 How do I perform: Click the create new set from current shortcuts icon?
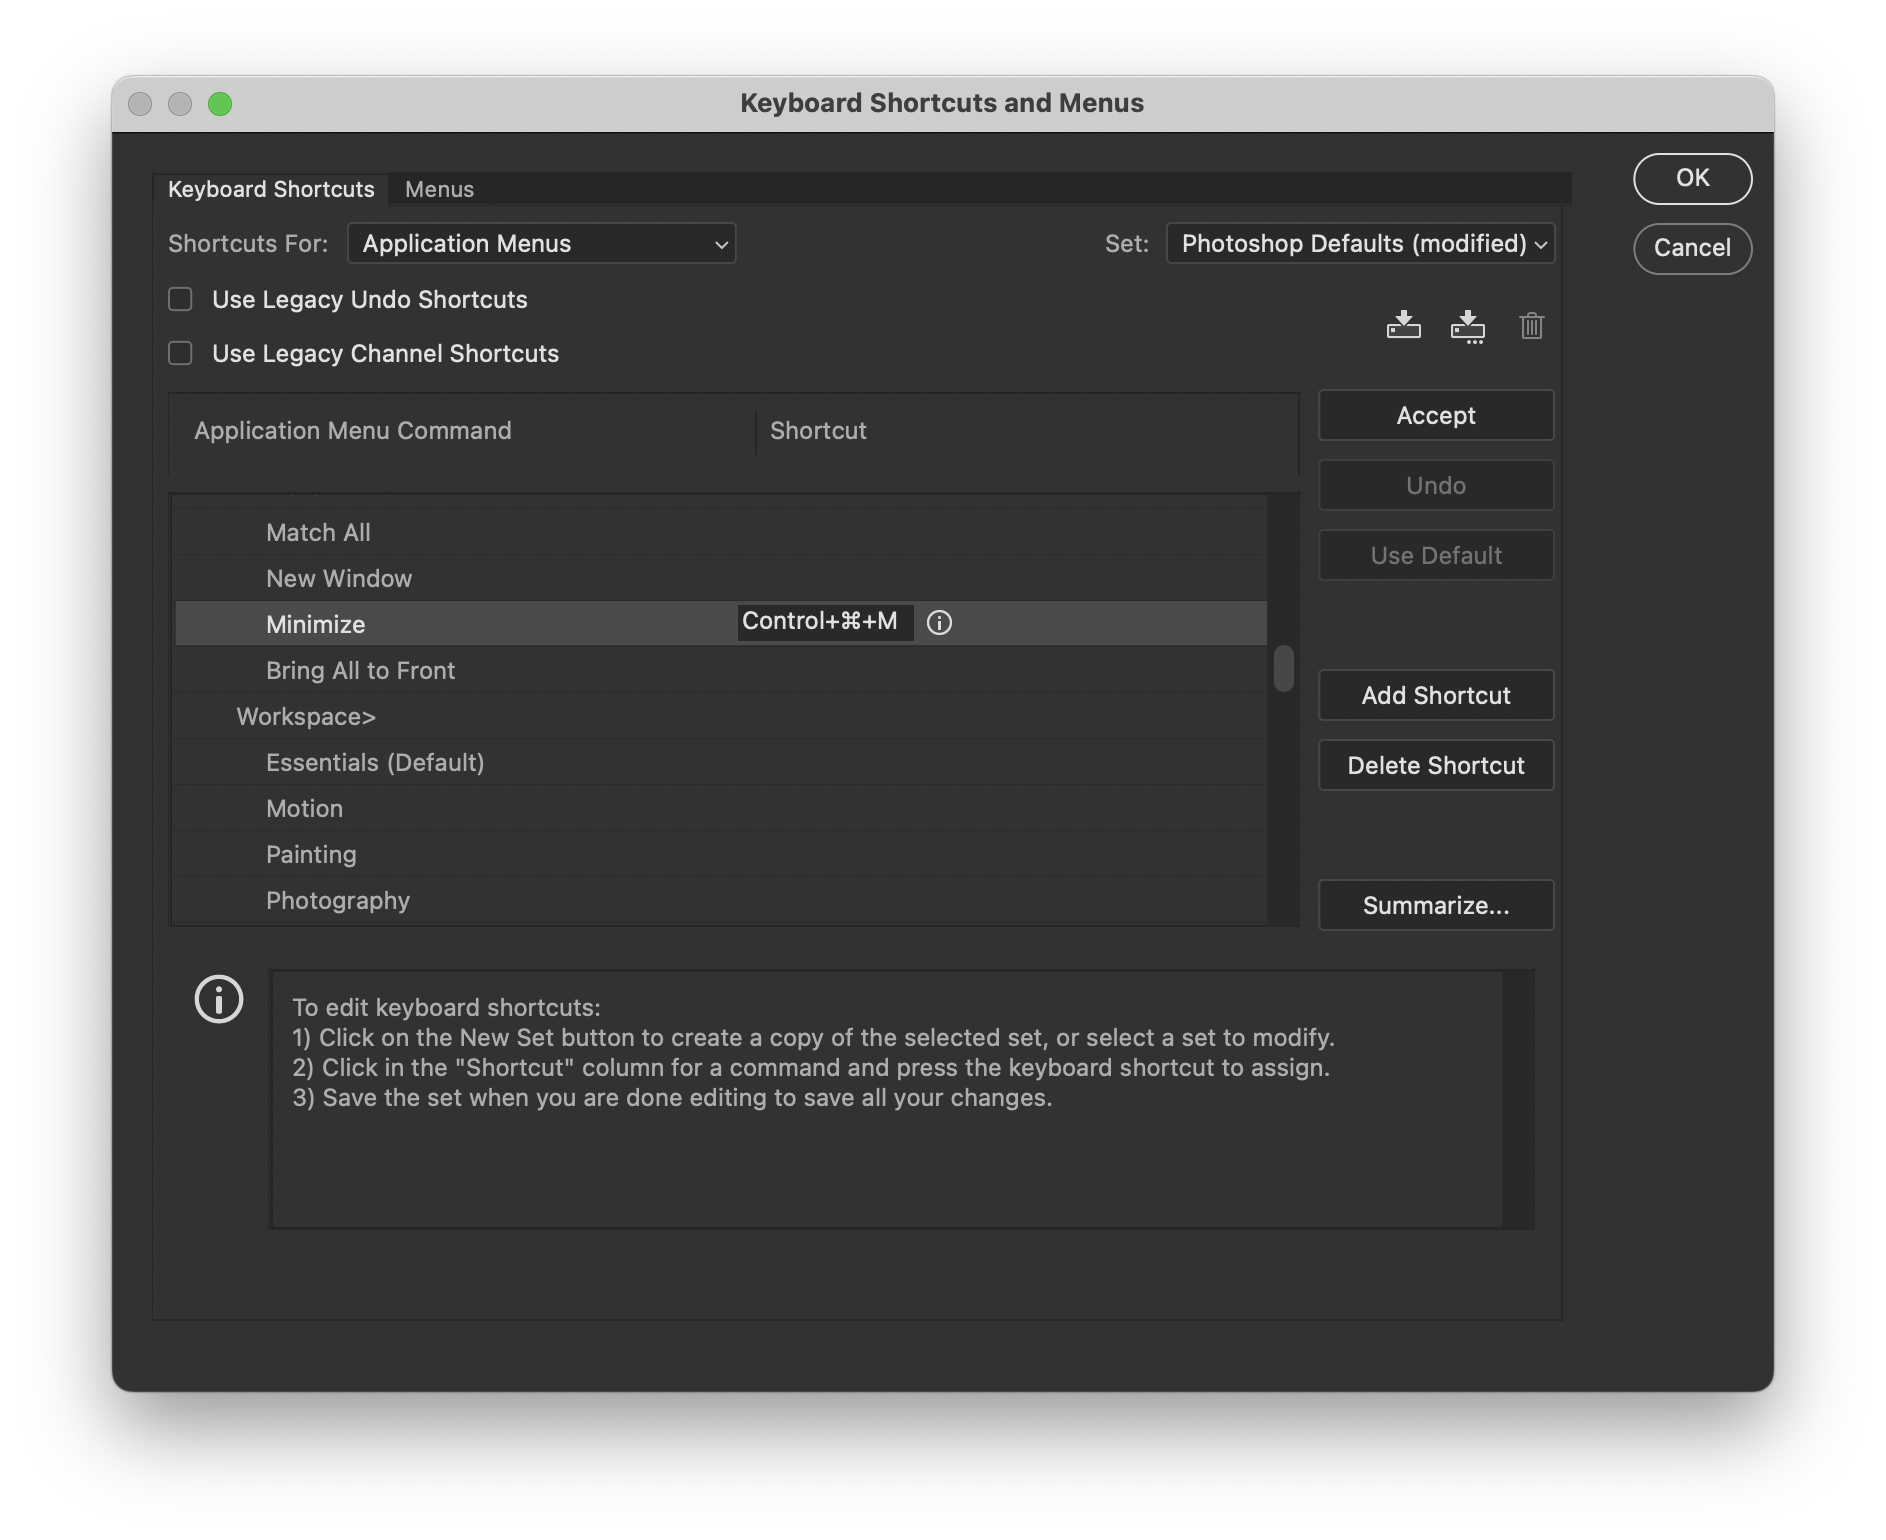1467,326
